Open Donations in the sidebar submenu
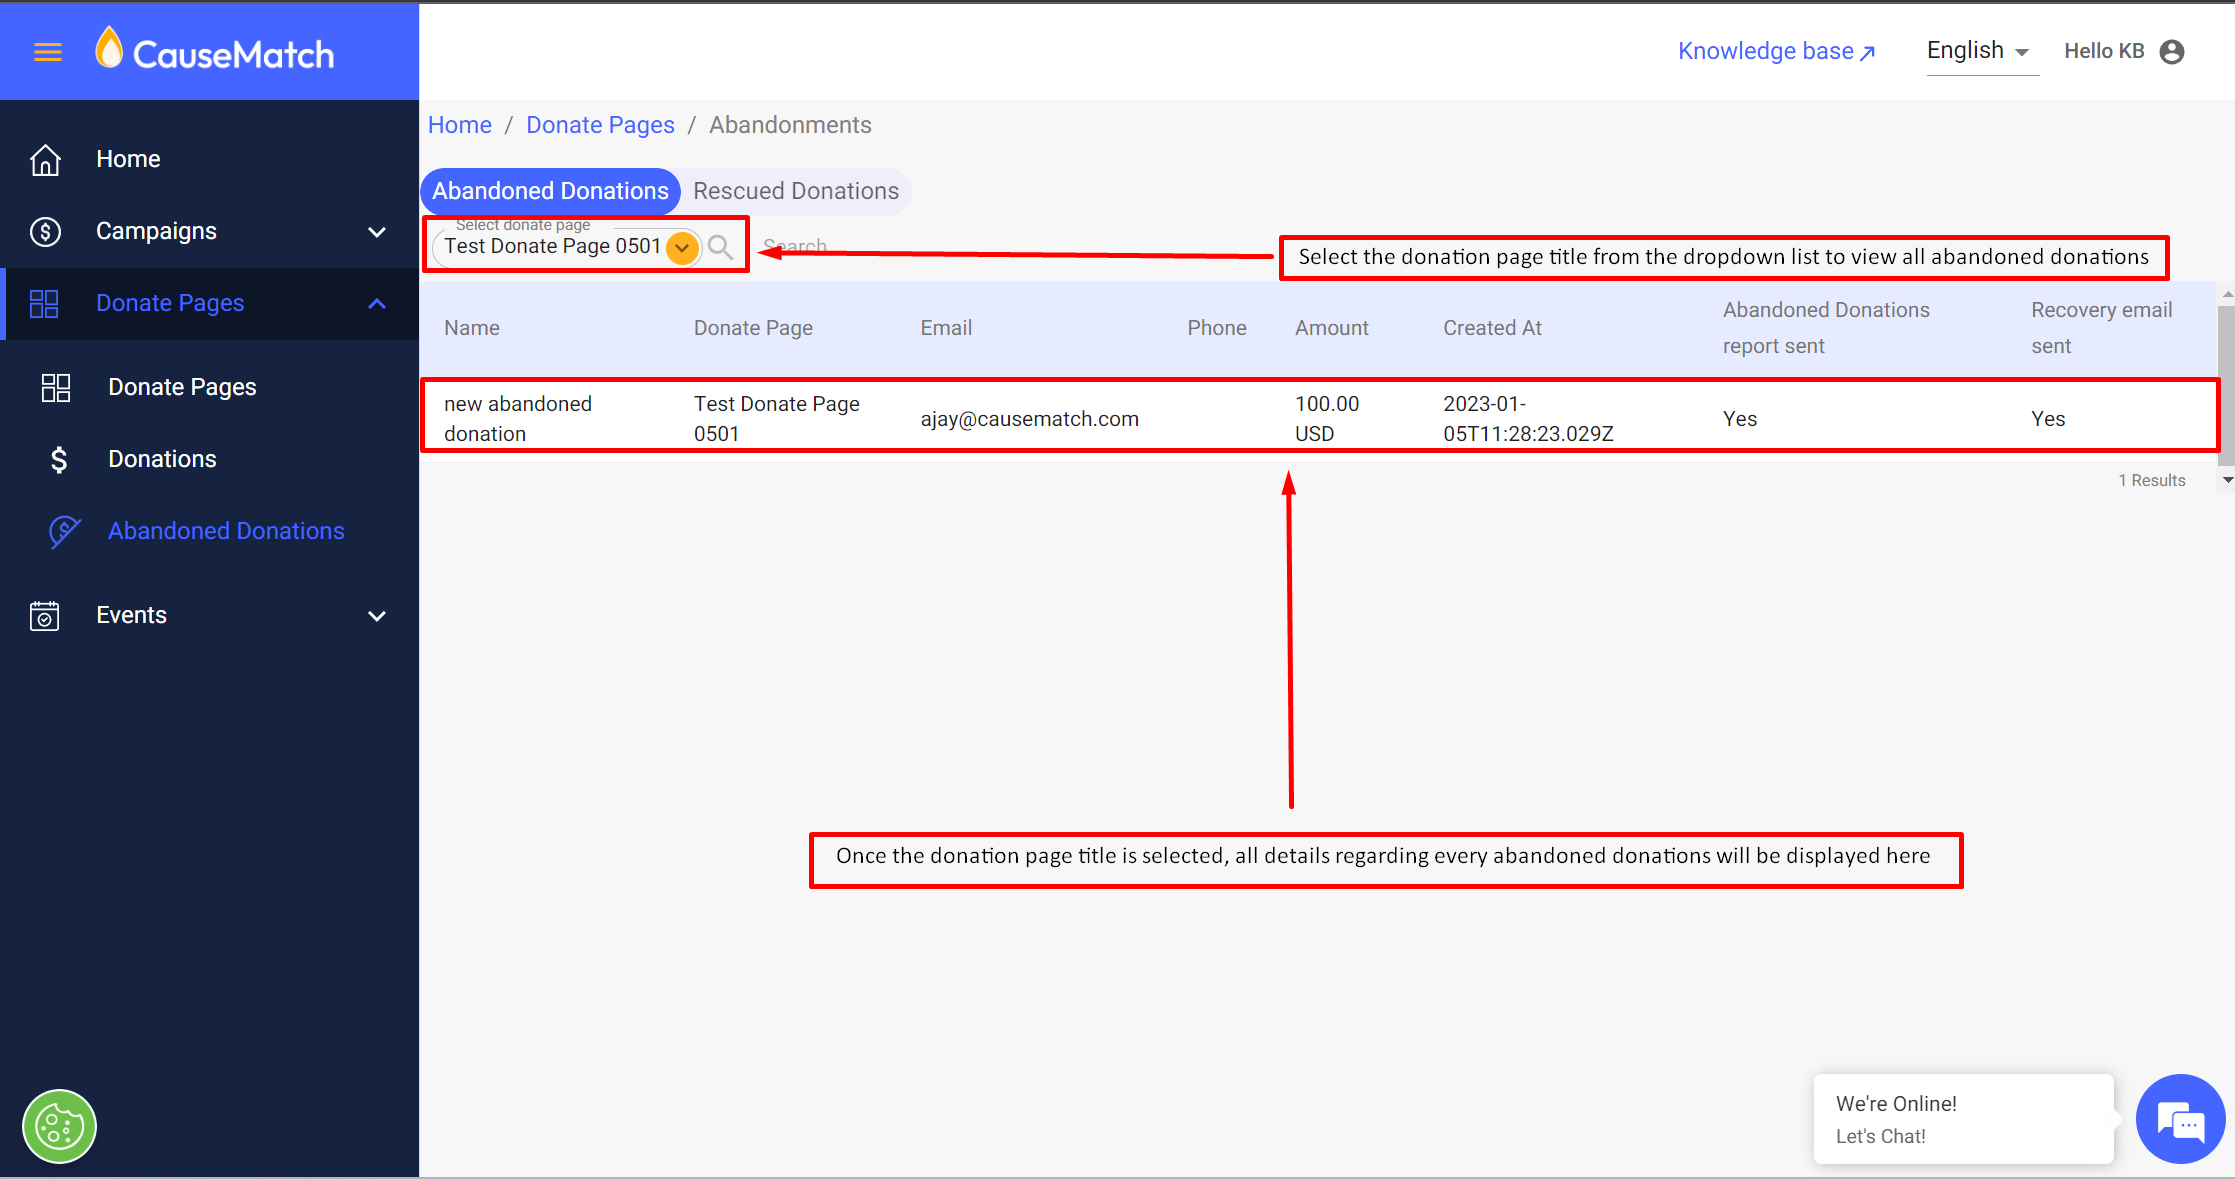This screenshot has height=1179, width=2235. coord(162,459)
